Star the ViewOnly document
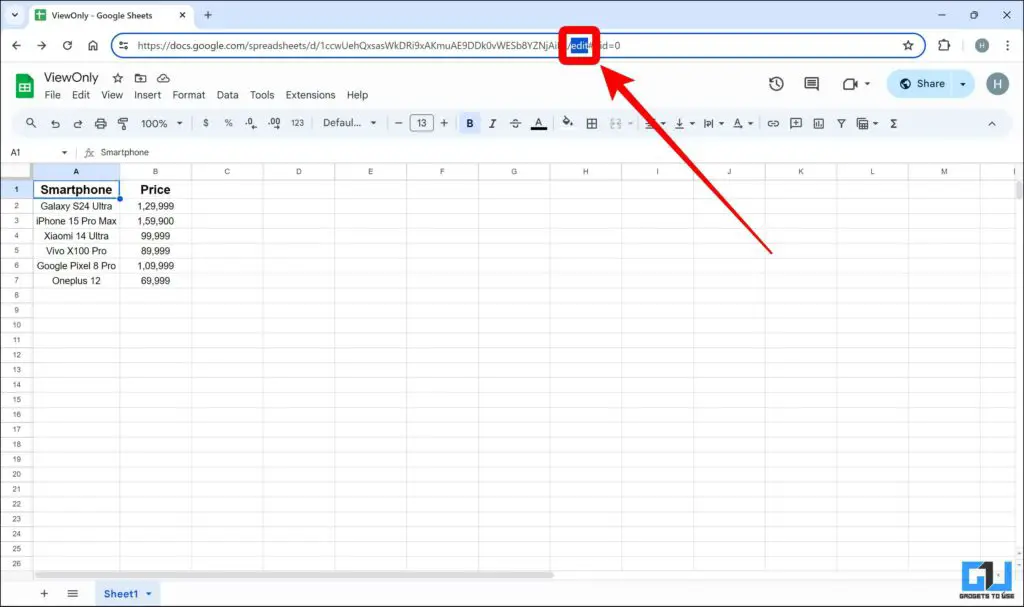 (x=118, y=78)
